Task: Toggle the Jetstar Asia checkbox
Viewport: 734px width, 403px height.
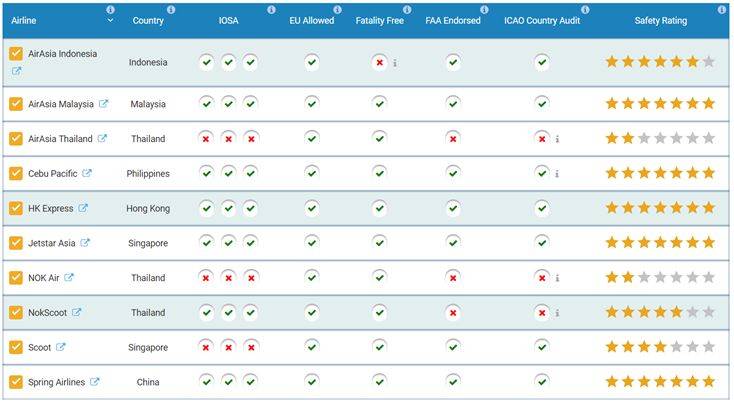Action: (16, 243)
